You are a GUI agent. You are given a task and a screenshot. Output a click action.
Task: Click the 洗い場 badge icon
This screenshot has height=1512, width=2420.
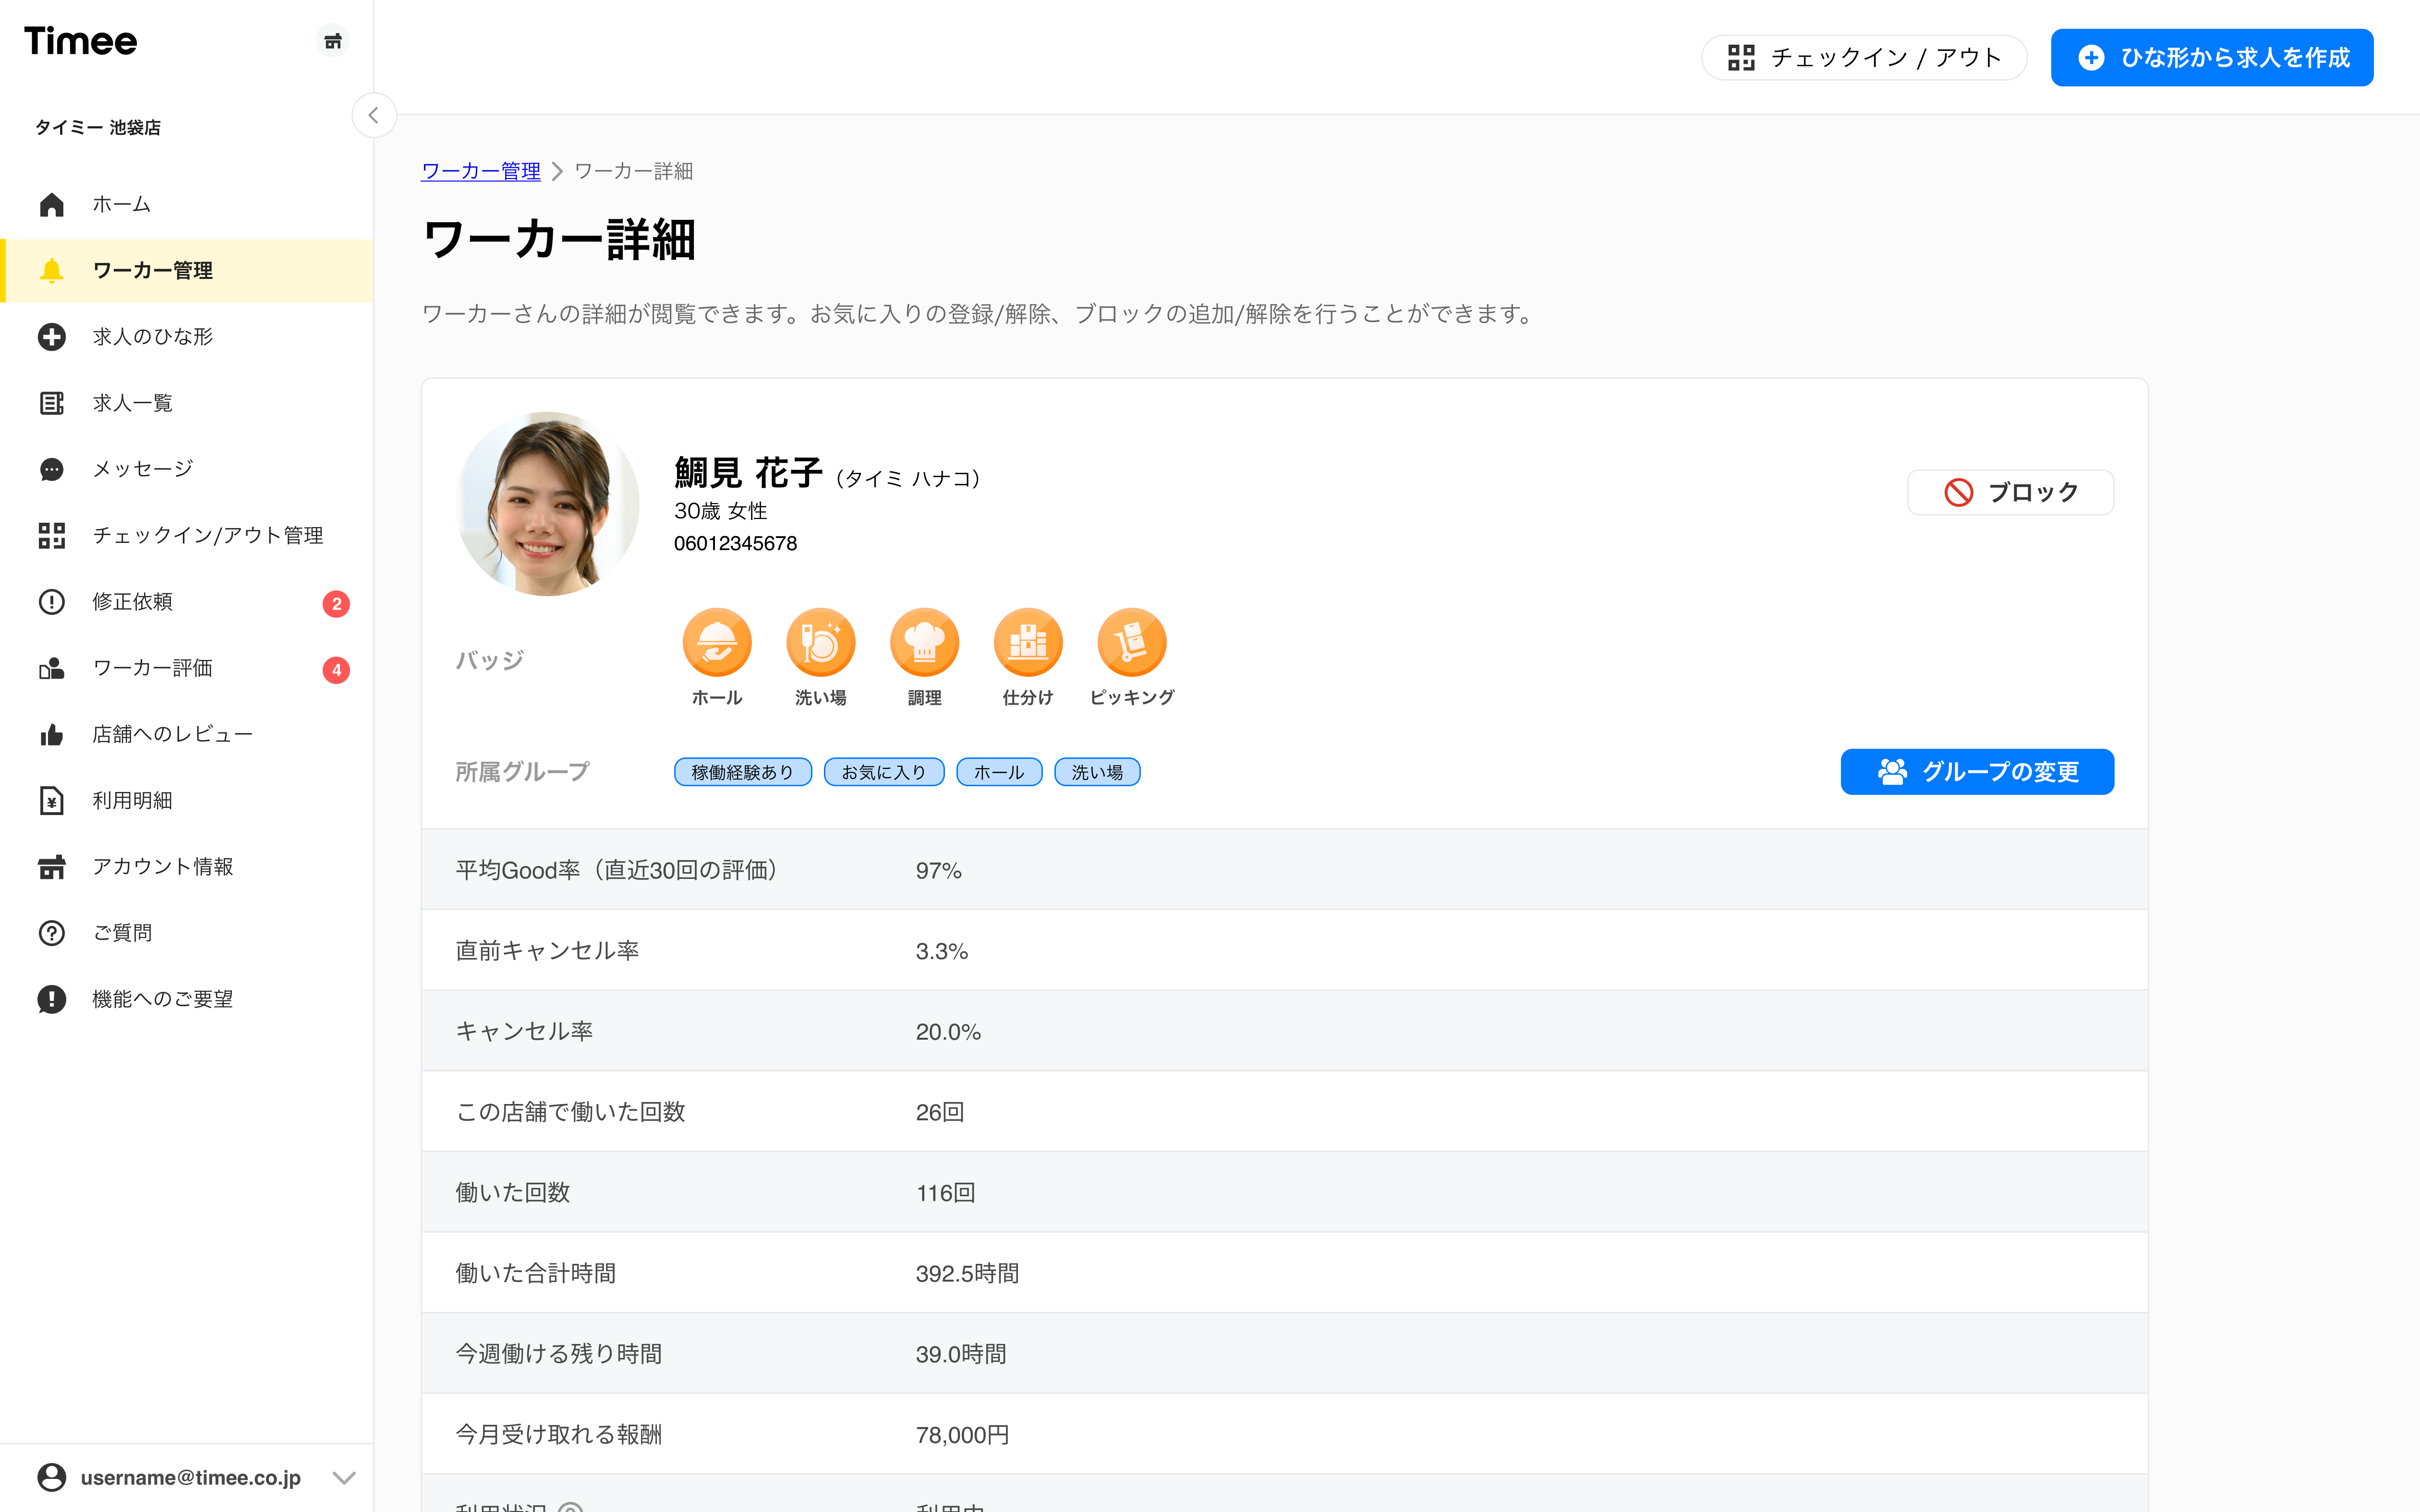[821, 642]
